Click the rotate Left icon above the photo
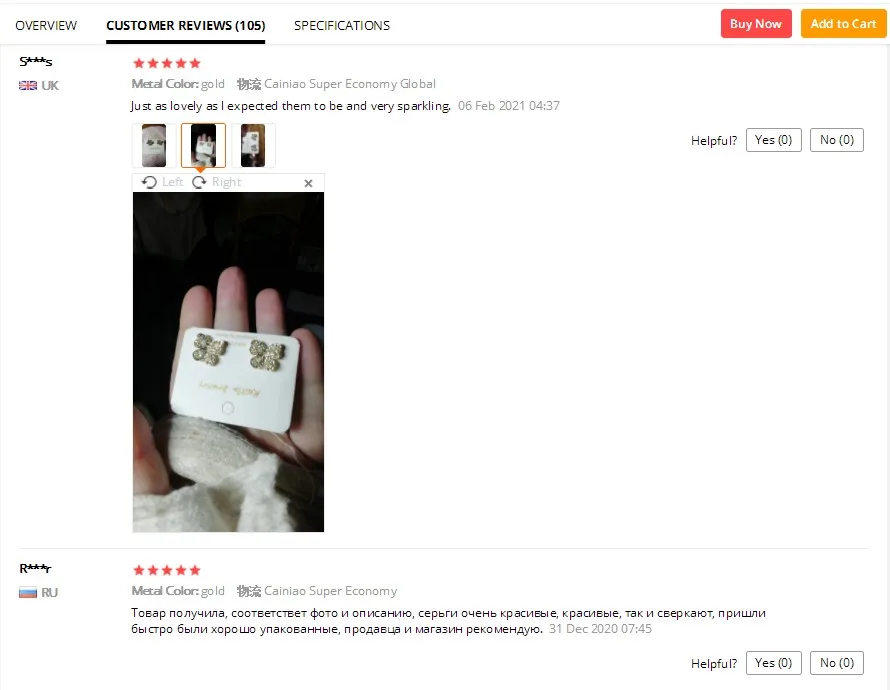 (x=149, y=182)
